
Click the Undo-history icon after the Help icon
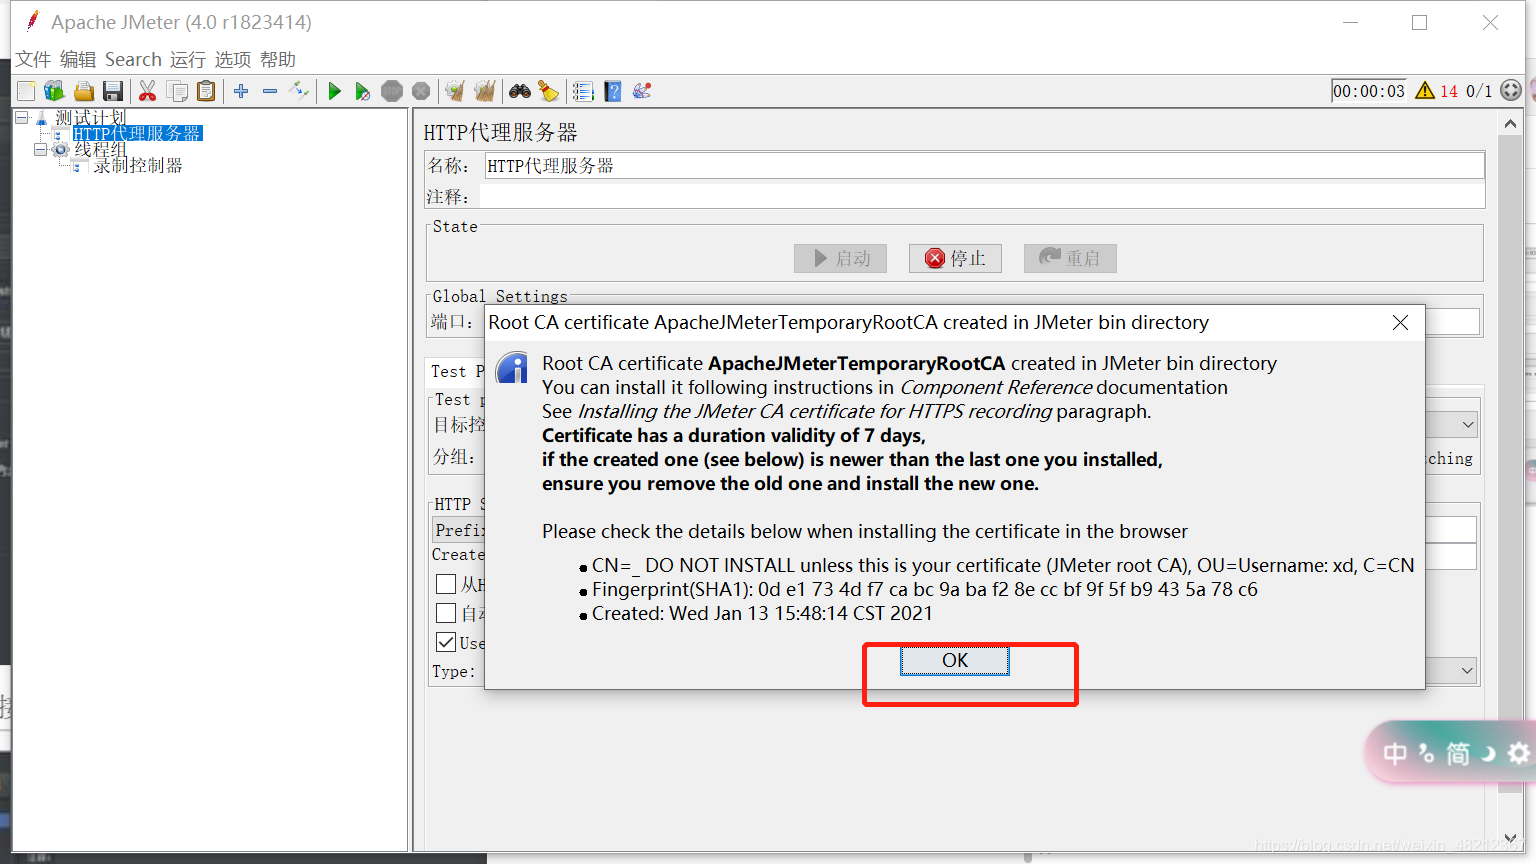click(642, 91)
